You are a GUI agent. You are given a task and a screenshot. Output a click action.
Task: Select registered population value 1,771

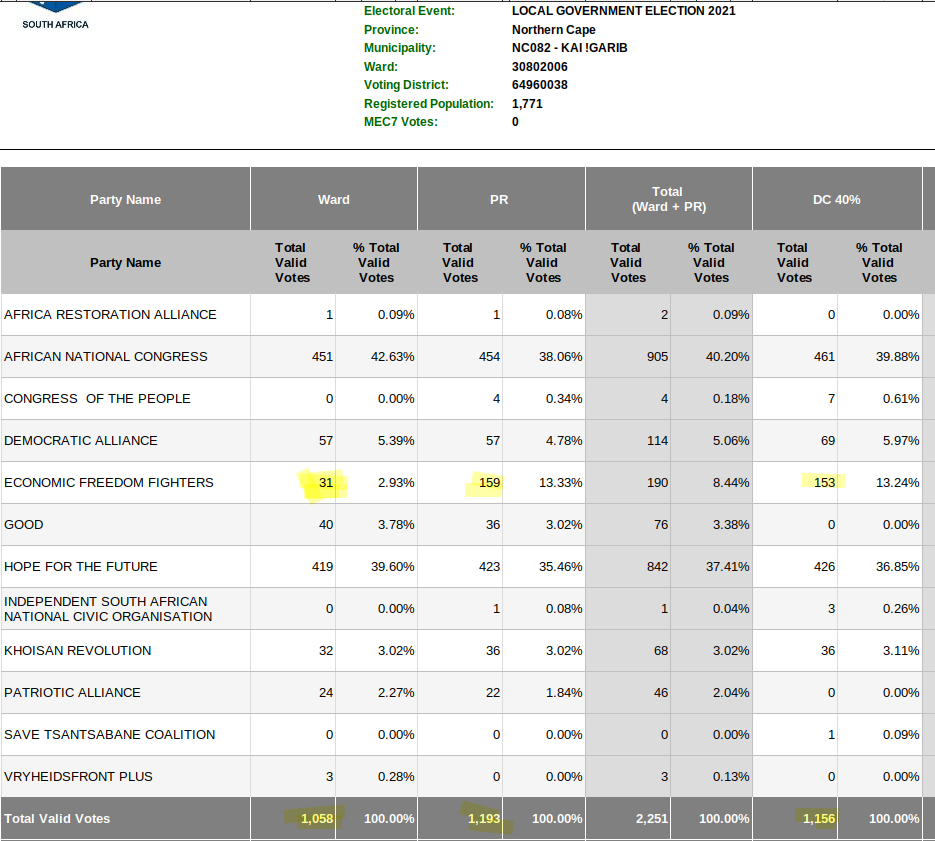click(x=527, y=104)
